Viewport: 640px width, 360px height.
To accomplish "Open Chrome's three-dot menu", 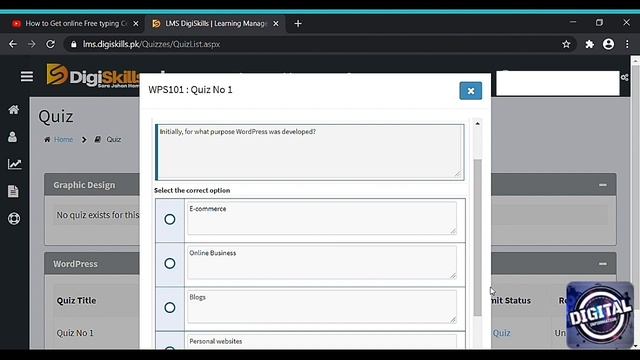I will [x=627, y=44].
